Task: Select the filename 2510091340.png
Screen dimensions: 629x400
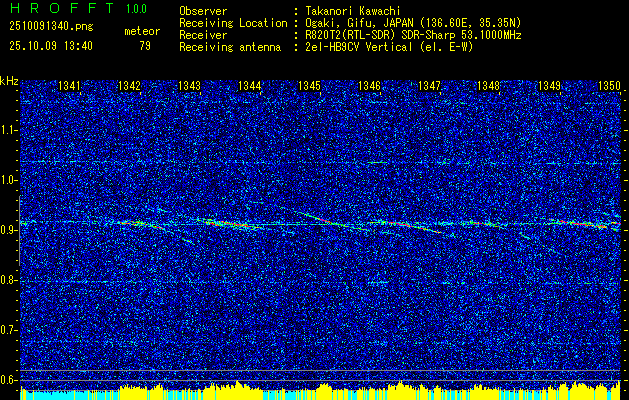Action: 51,26
